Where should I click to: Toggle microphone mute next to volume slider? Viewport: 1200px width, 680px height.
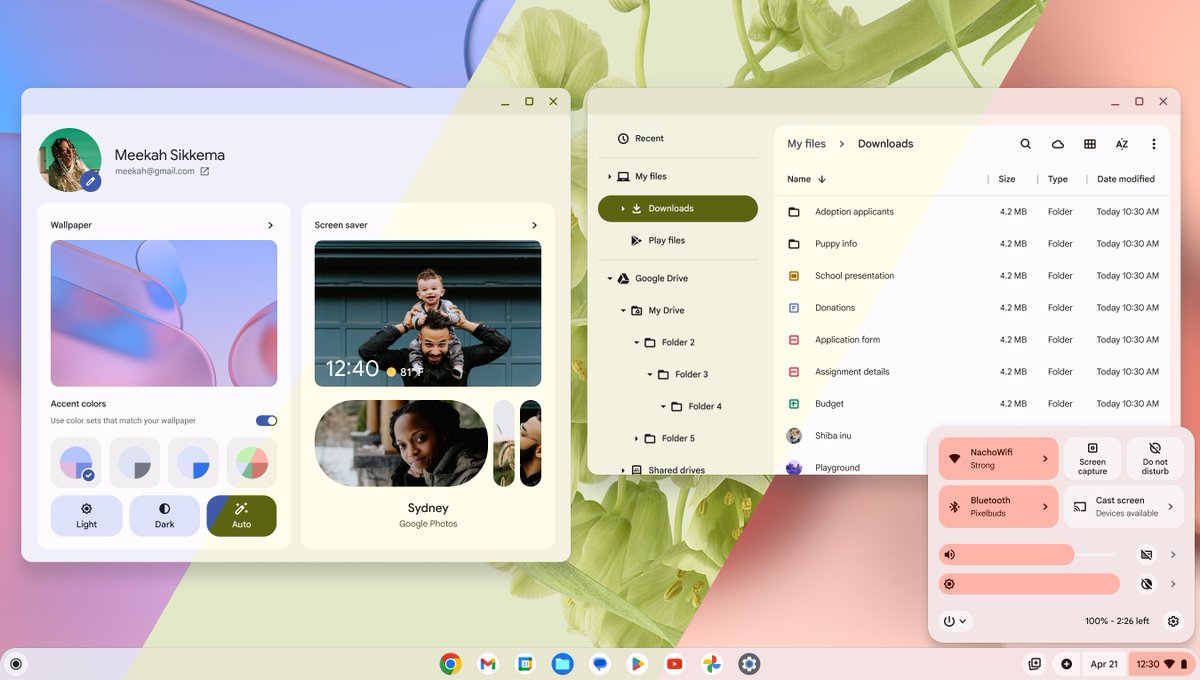point(1145,554)
